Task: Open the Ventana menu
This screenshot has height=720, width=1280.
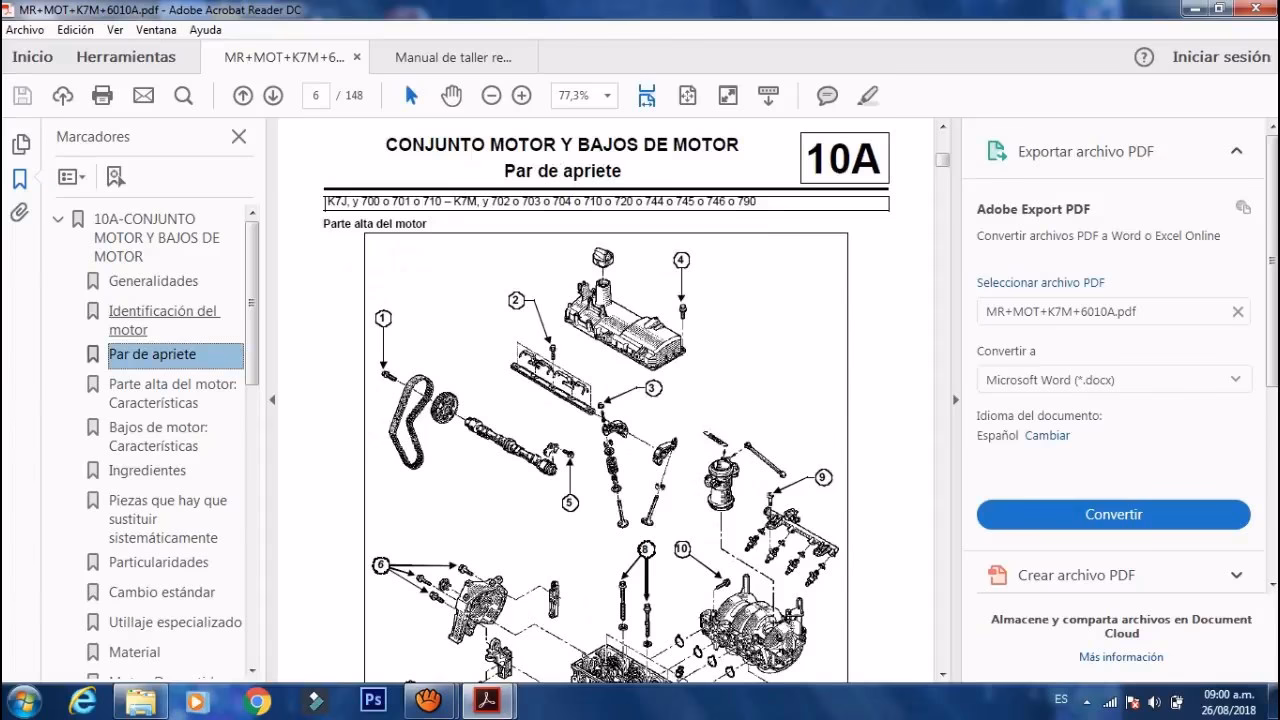Action: pyautogui.click(x=156, y=30)
